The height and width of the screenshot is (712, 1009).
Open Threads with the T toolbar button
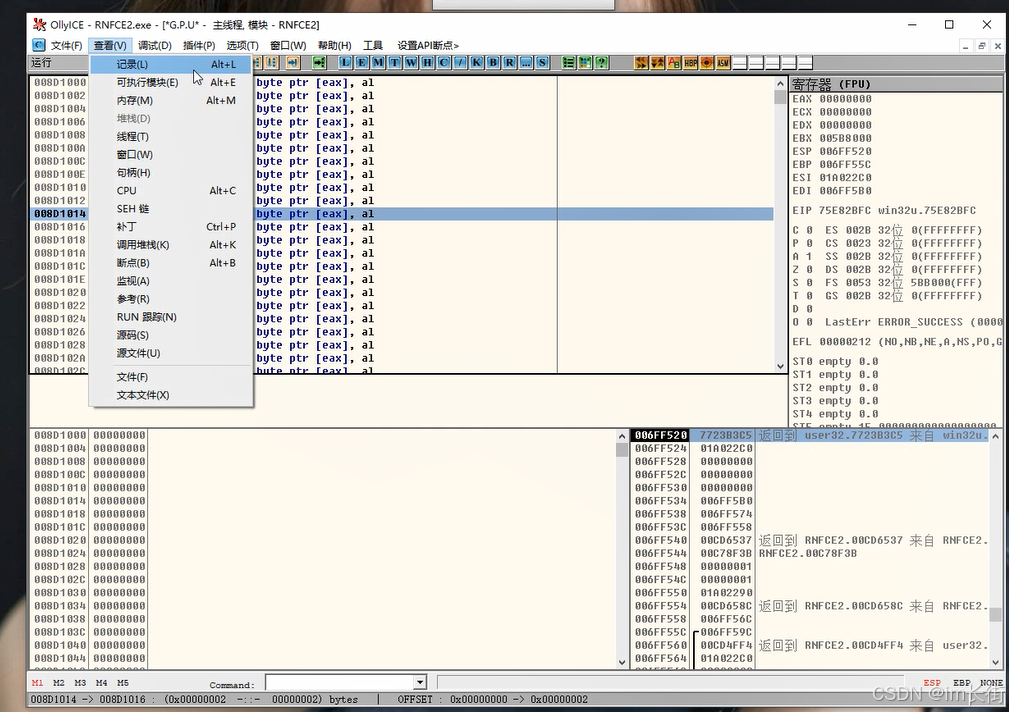pyautogui.click(x=394, y=62)
